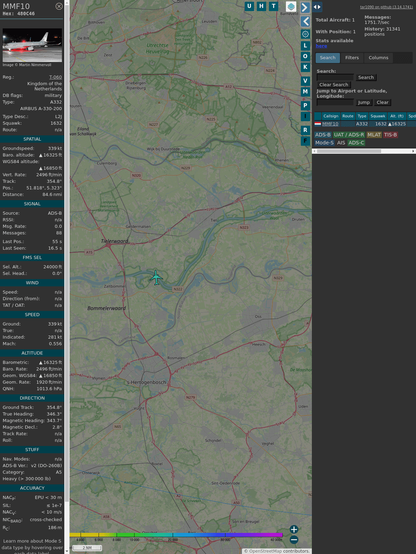Zoom in with the plus button
Screen dimensions: 416x554
point(294,529)
